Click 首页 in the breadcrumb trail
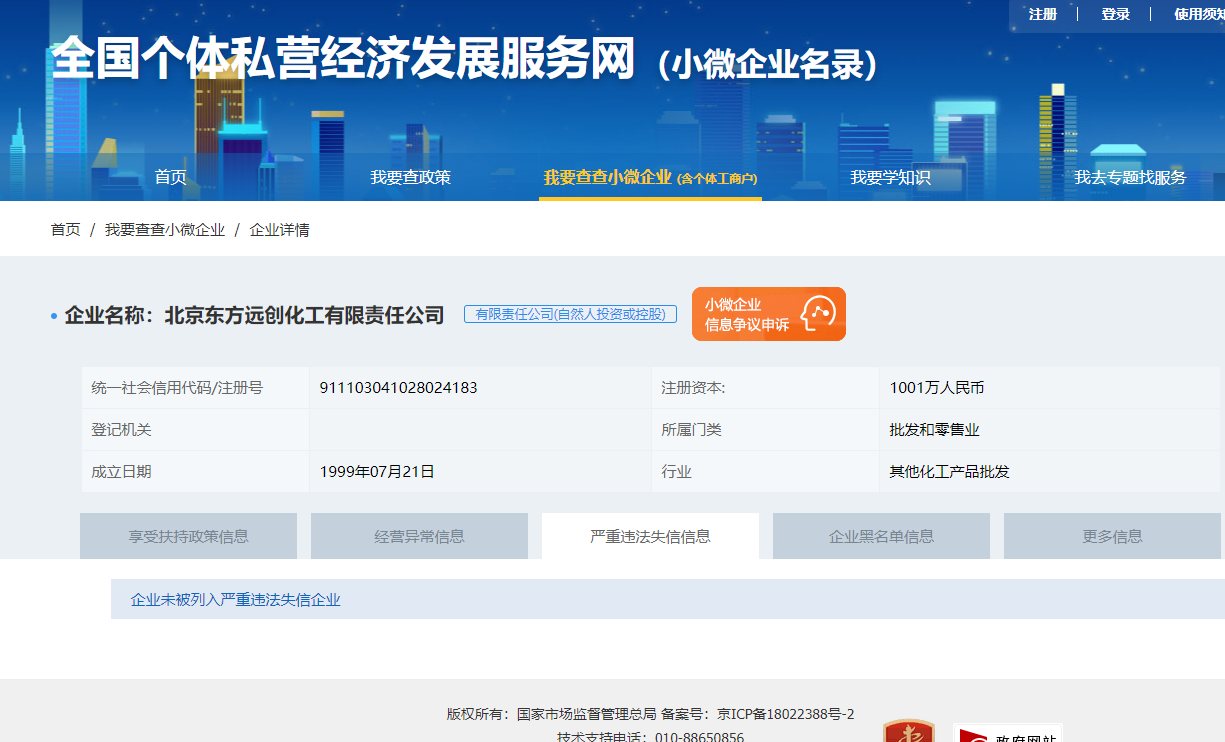Screen dimensions: 1225x742 tap(66, 230)
